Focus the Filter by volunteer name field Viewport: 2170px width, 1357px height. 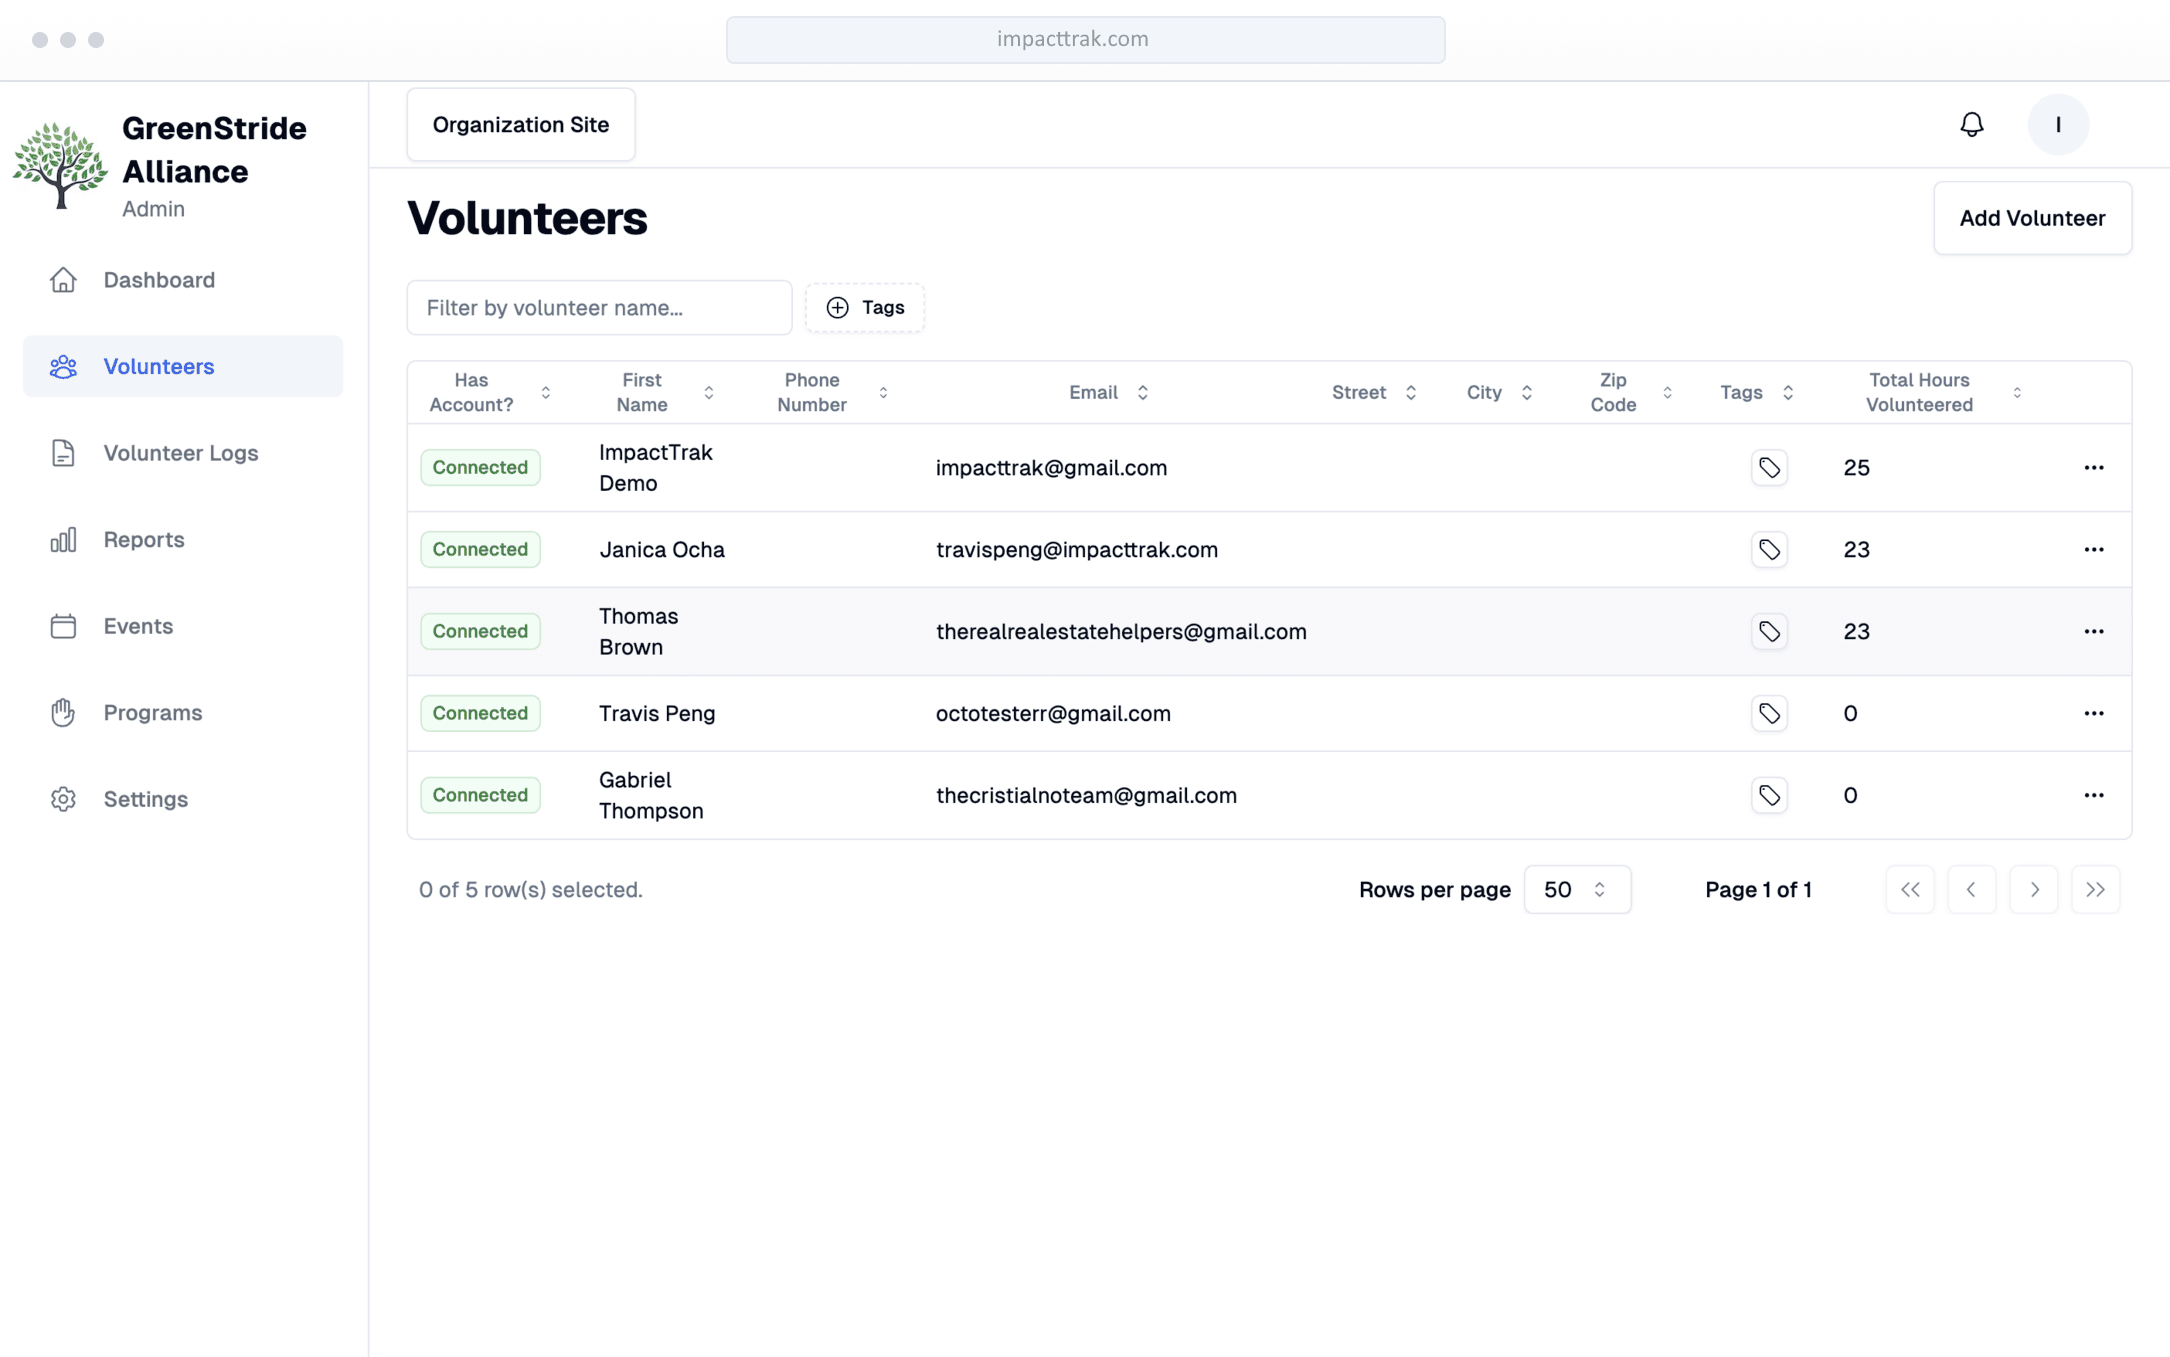click(x=599, y=308)
